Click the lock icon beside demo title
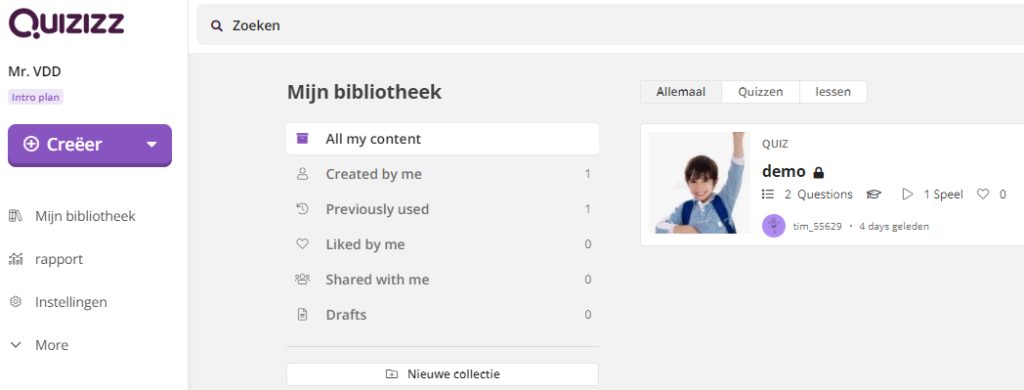 [818, 172]
